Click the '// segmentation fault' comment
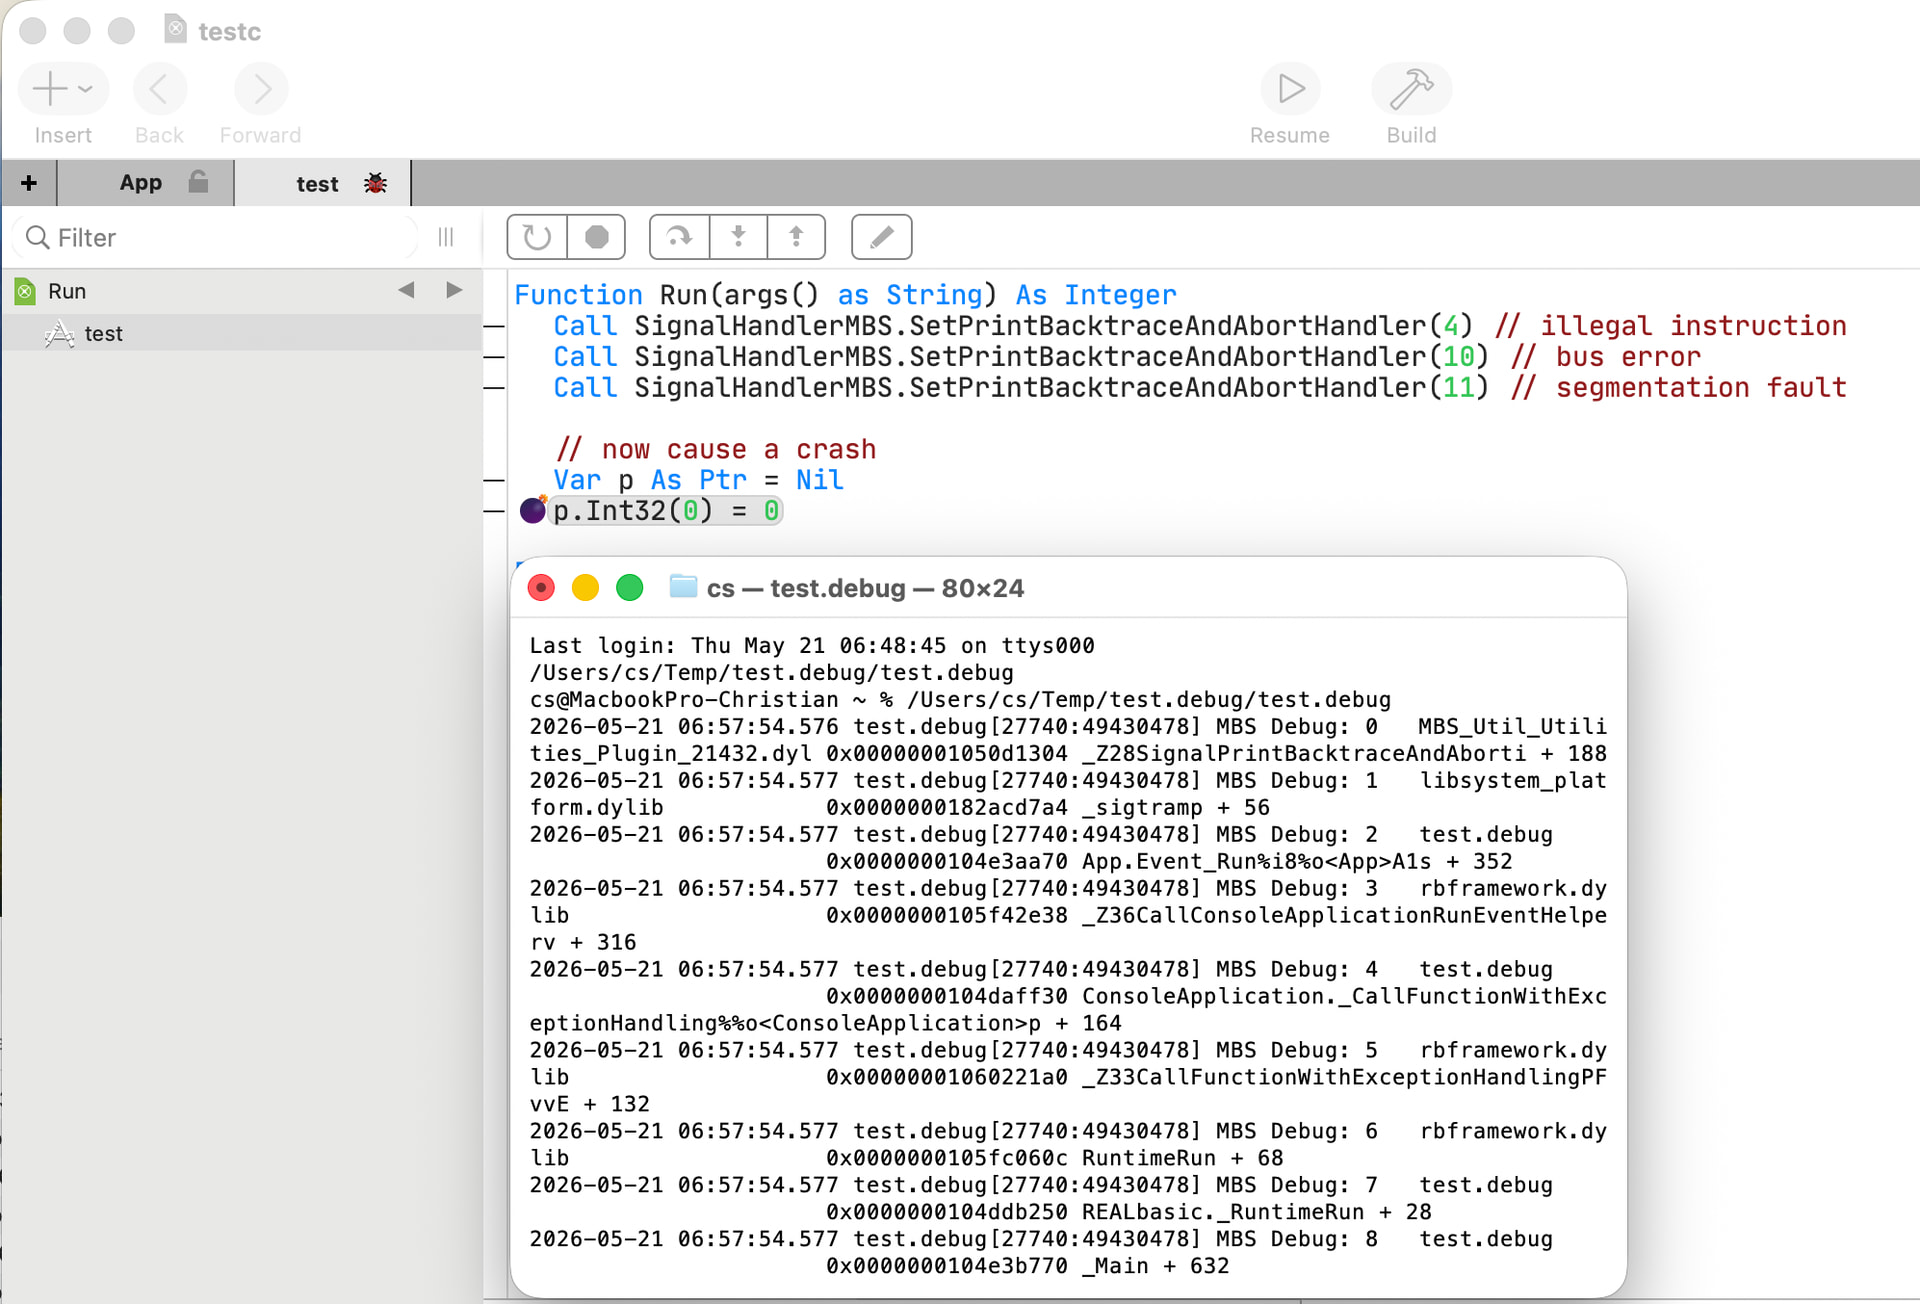Image resolution: width=1920 pixels, height=1304 pixels. 1679,388
